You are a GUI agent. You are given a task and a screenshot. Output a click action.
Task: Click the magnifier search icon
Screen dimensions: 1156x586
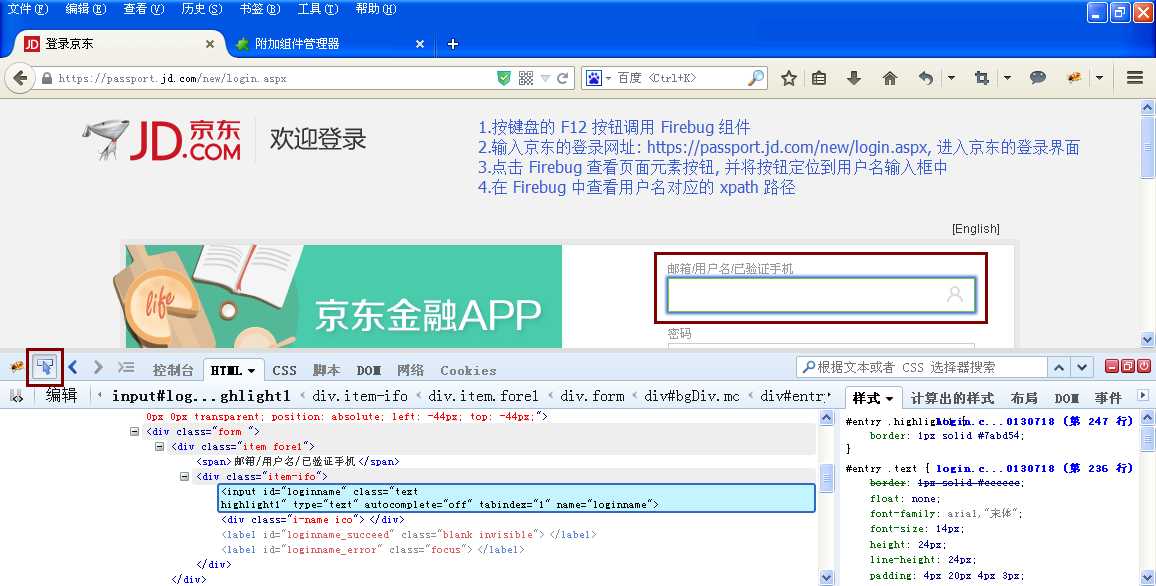[x=756, y=78]
